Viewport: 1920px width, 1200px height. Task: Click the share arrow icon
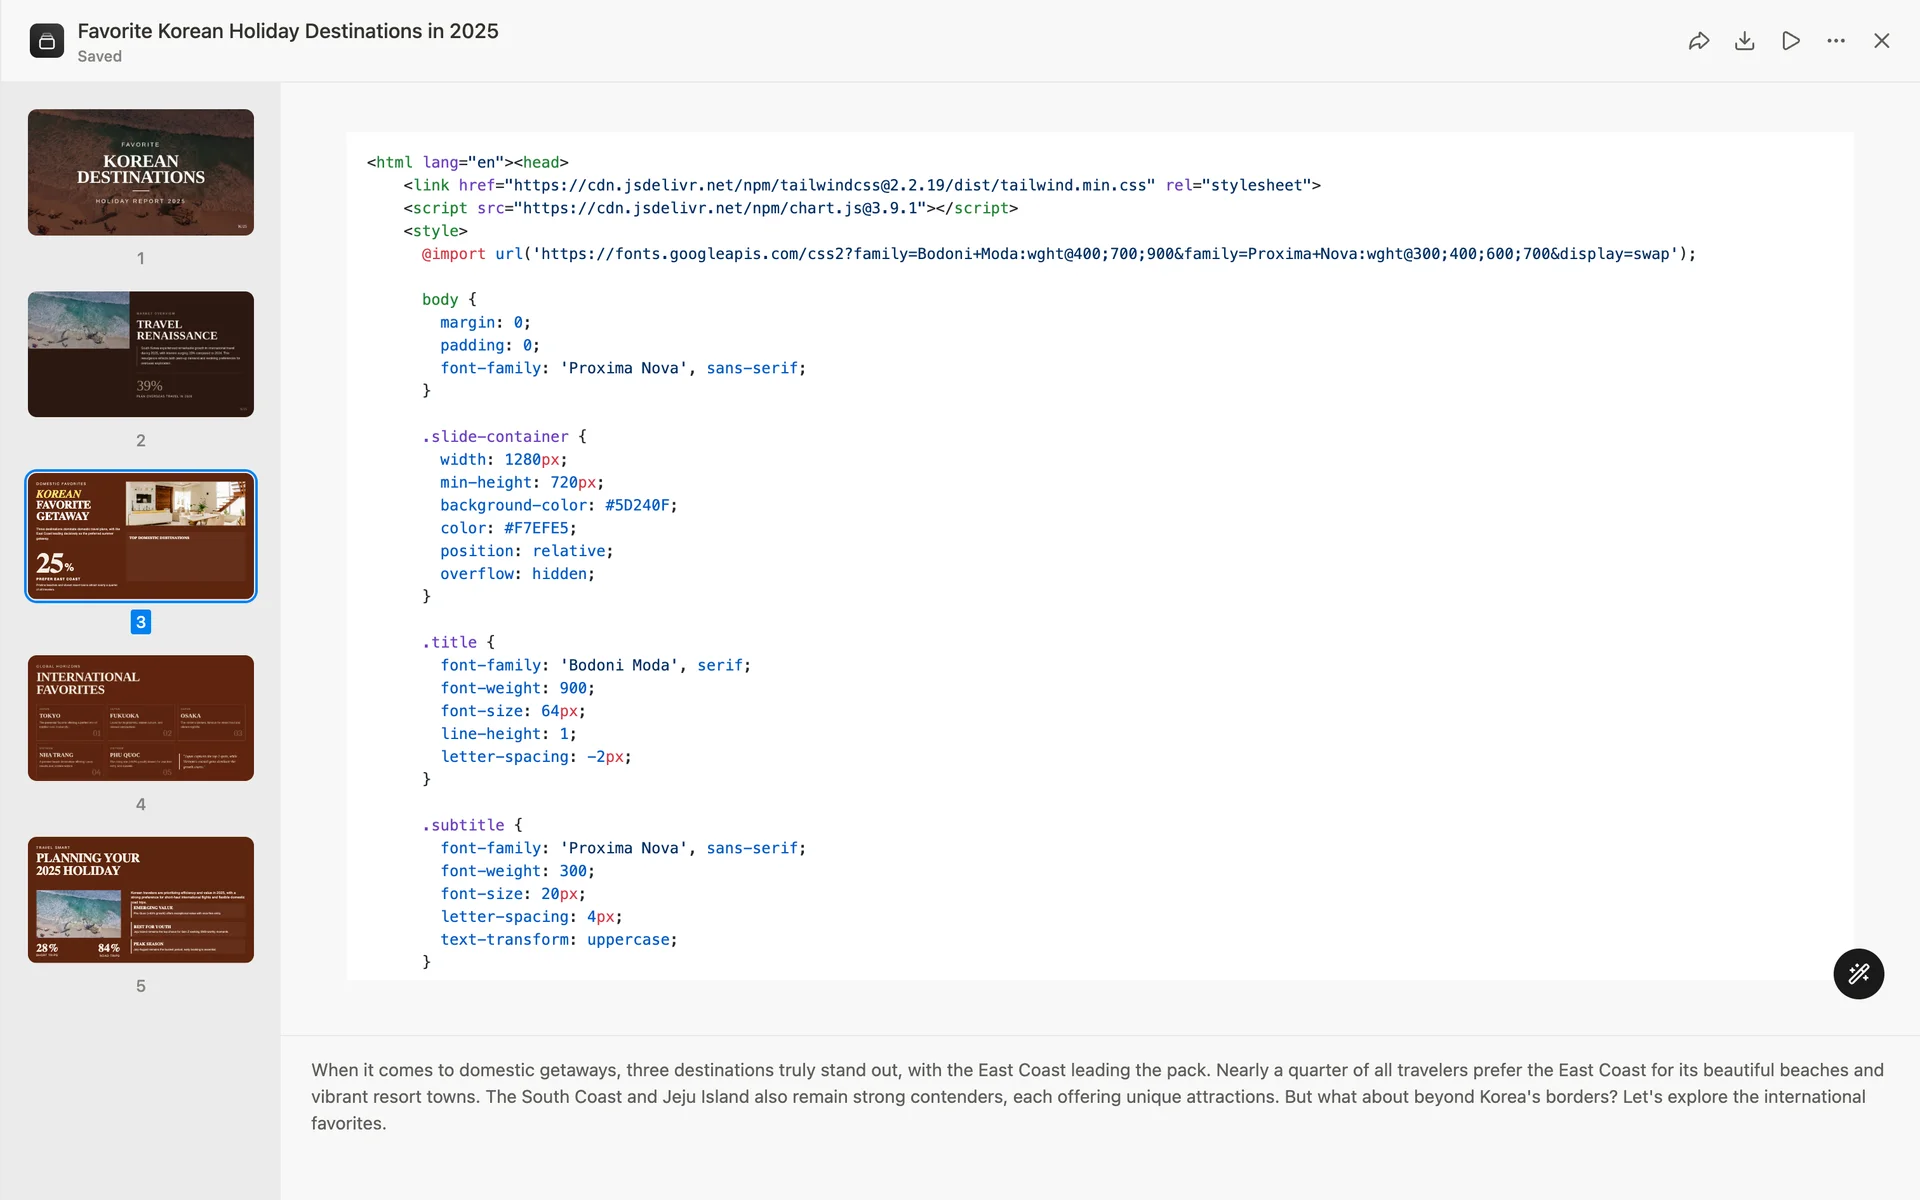[1698, 41]
